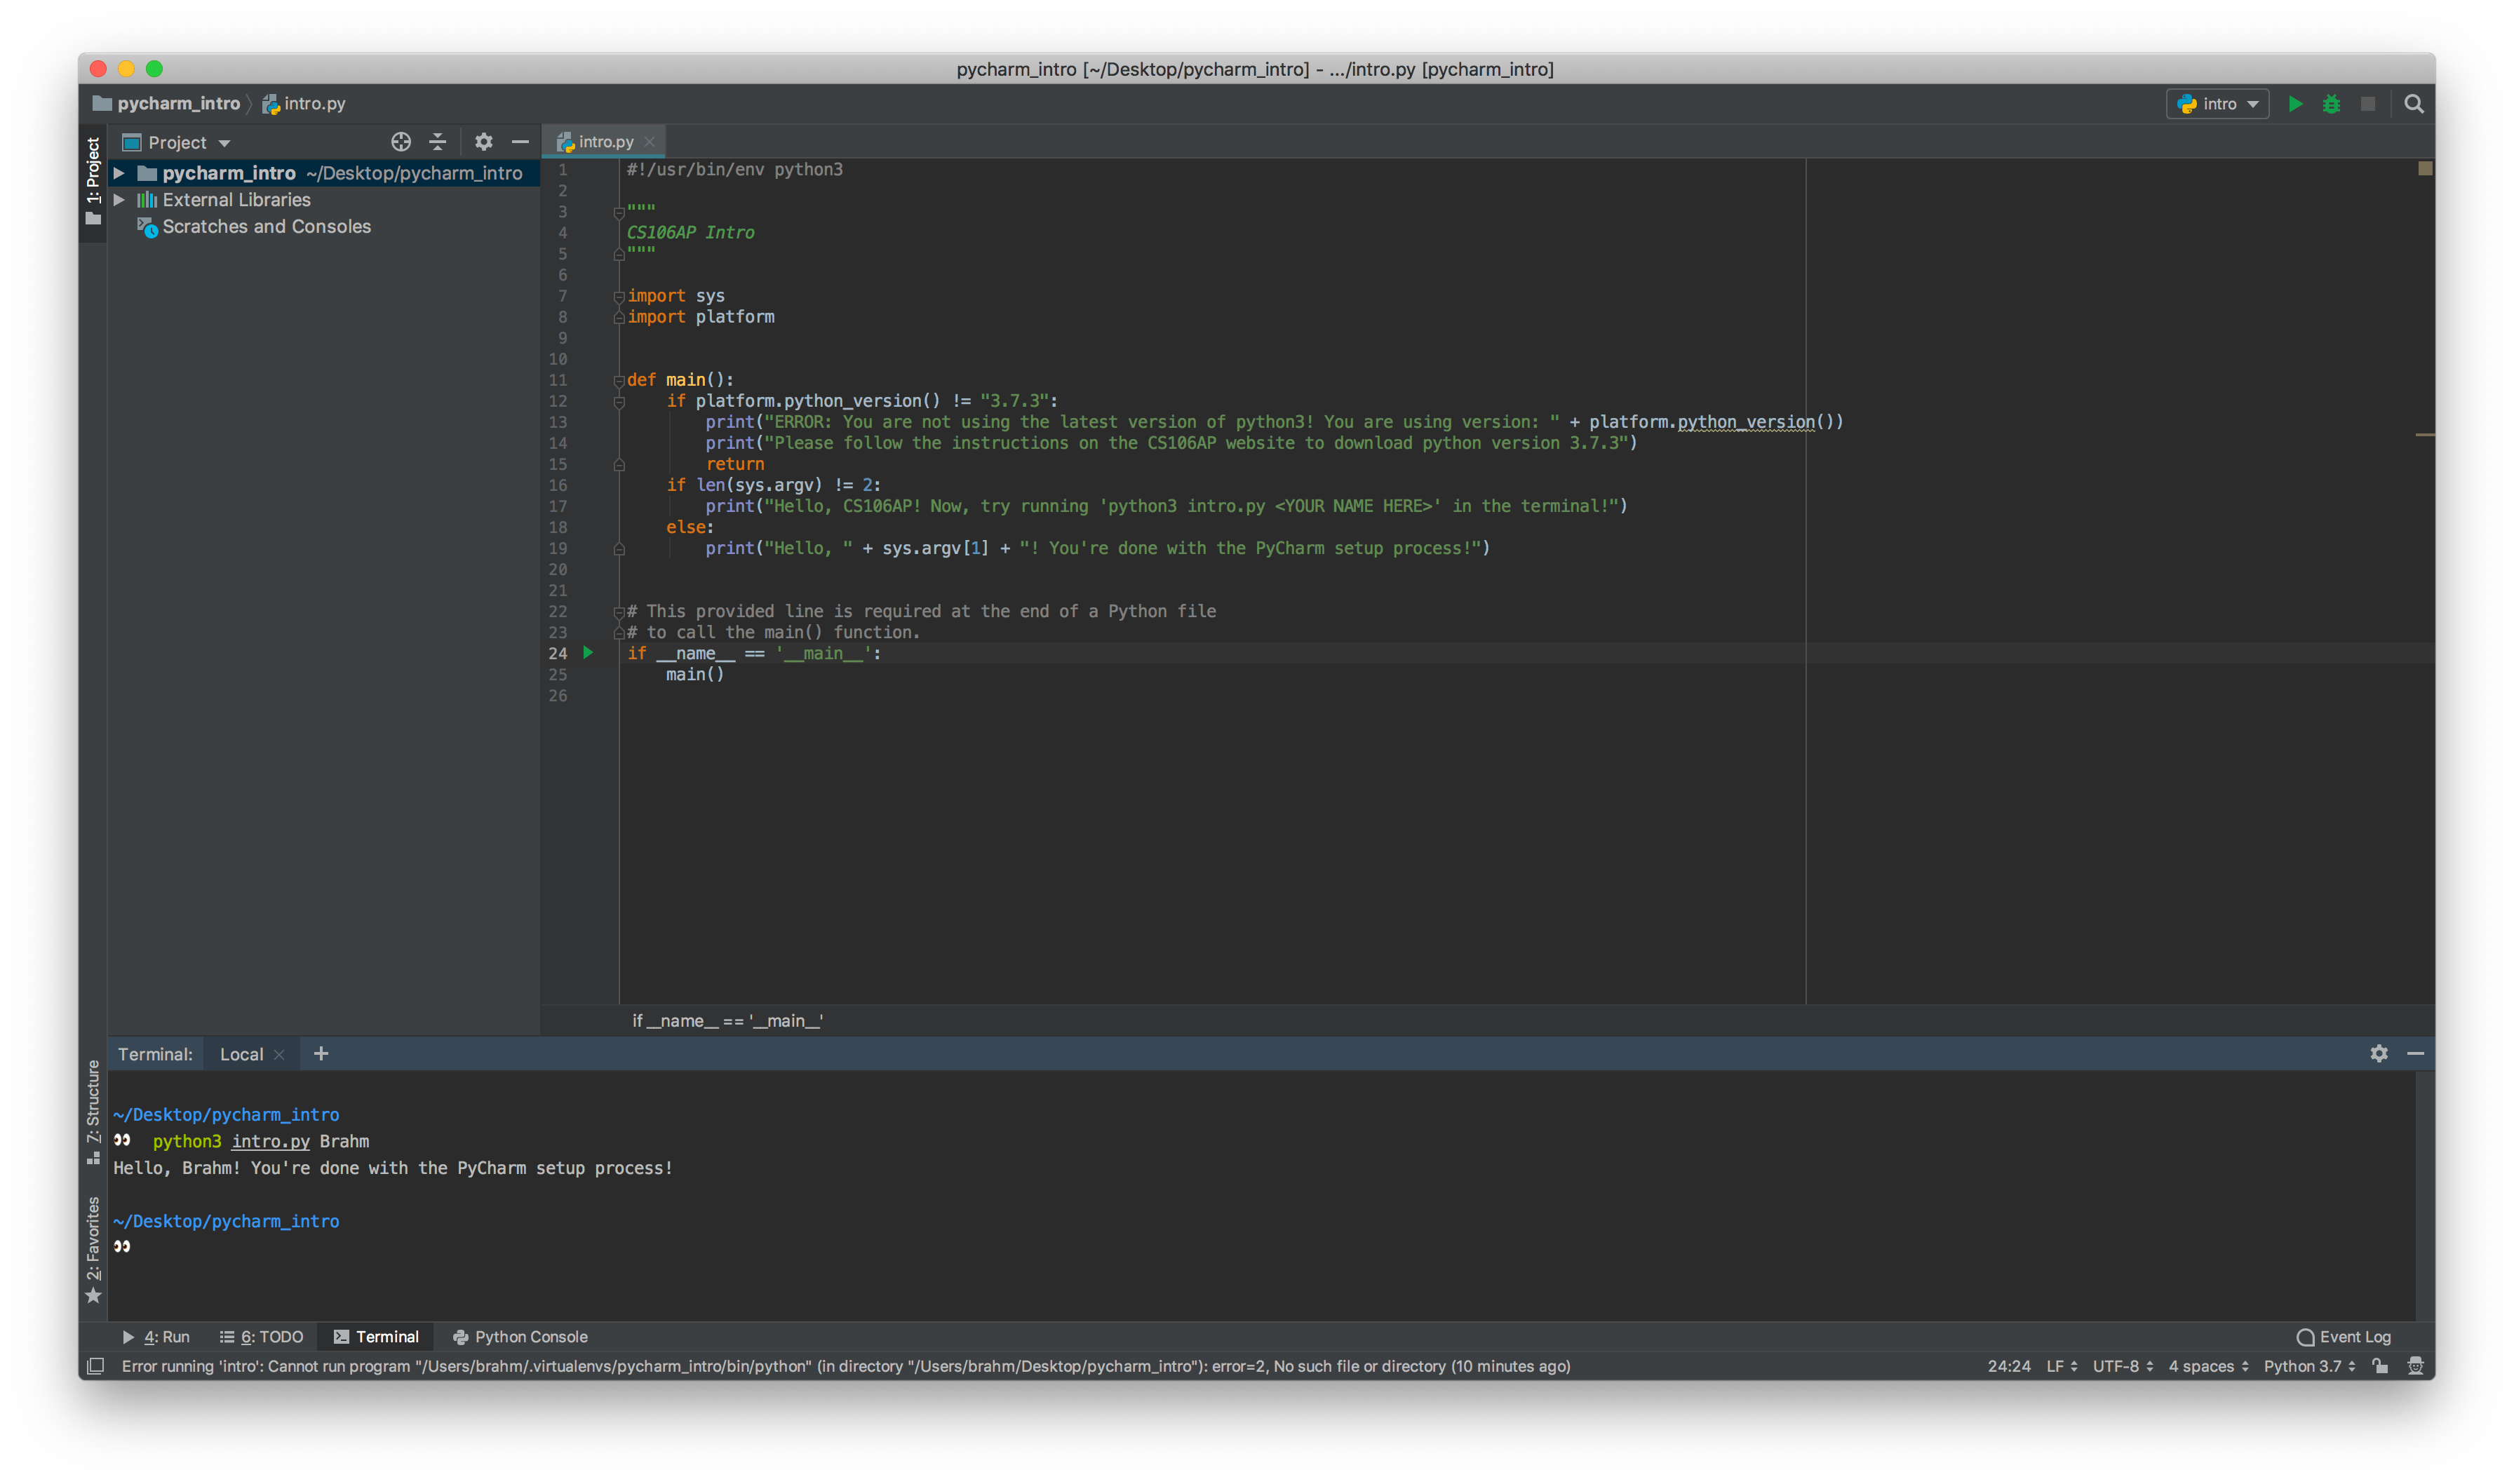Open the 1: Project side tab
This screenshot has height=1484, width=2514.
click(93, 182)
